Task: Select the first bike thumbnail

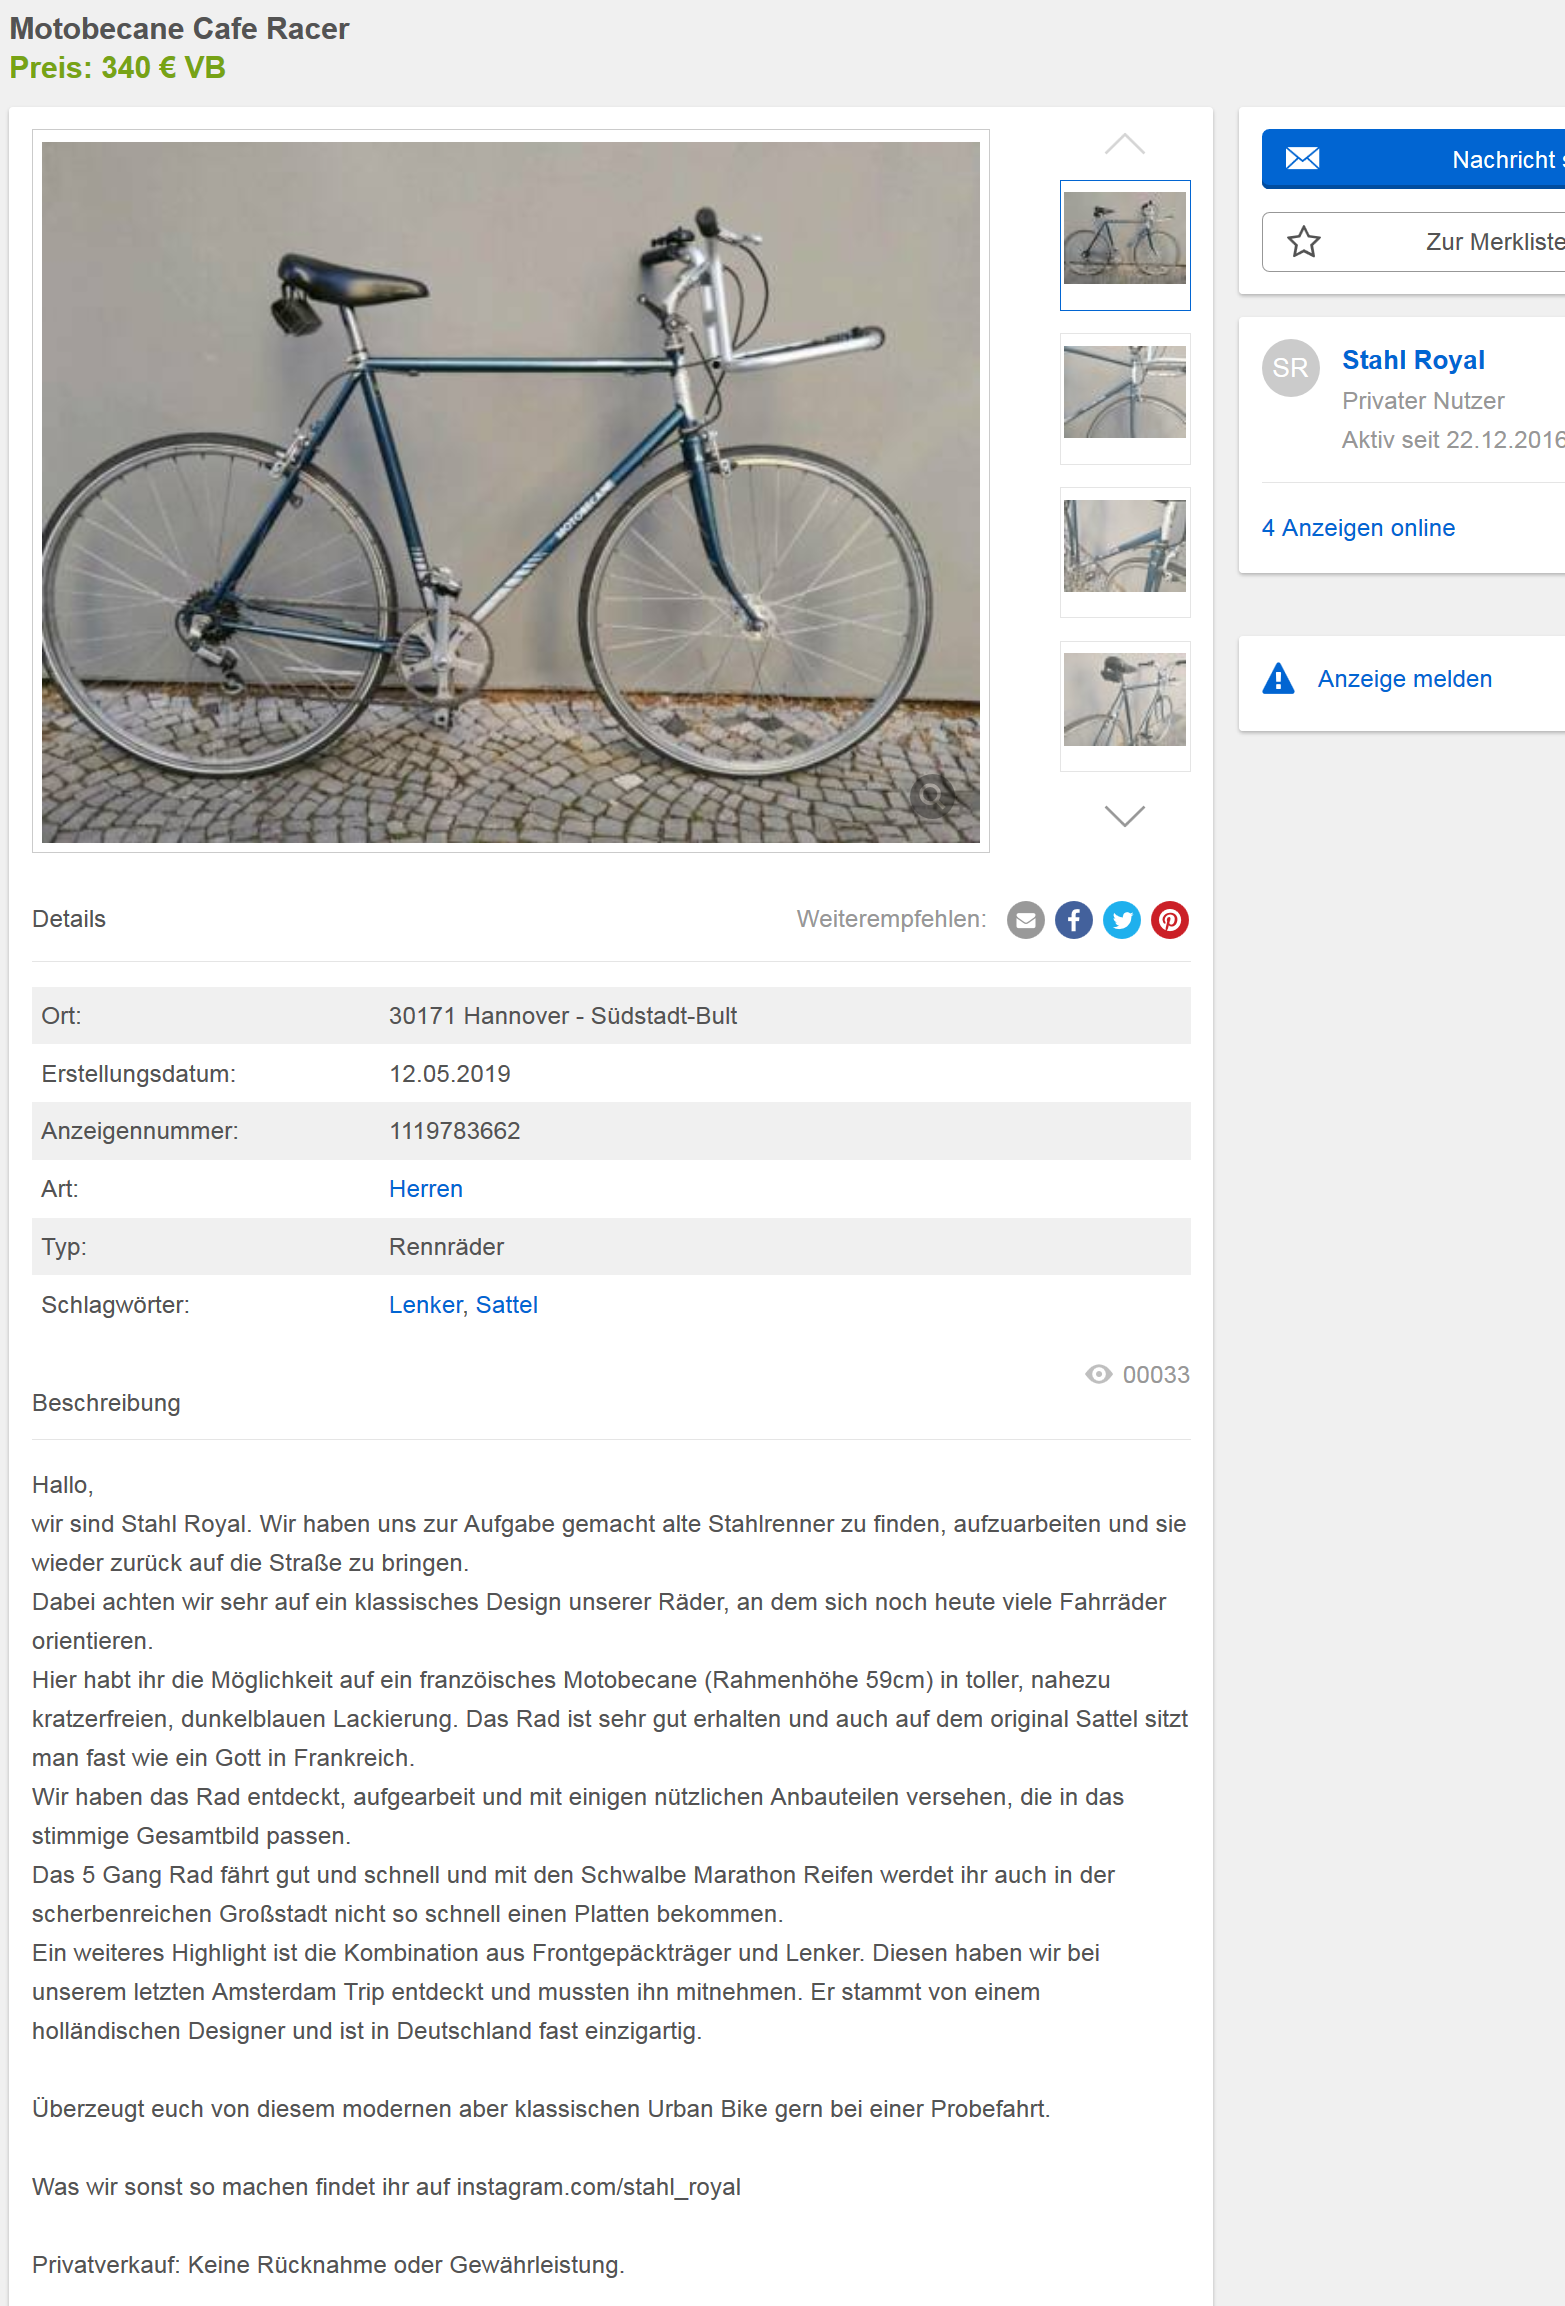Action: pos(1125,245)
